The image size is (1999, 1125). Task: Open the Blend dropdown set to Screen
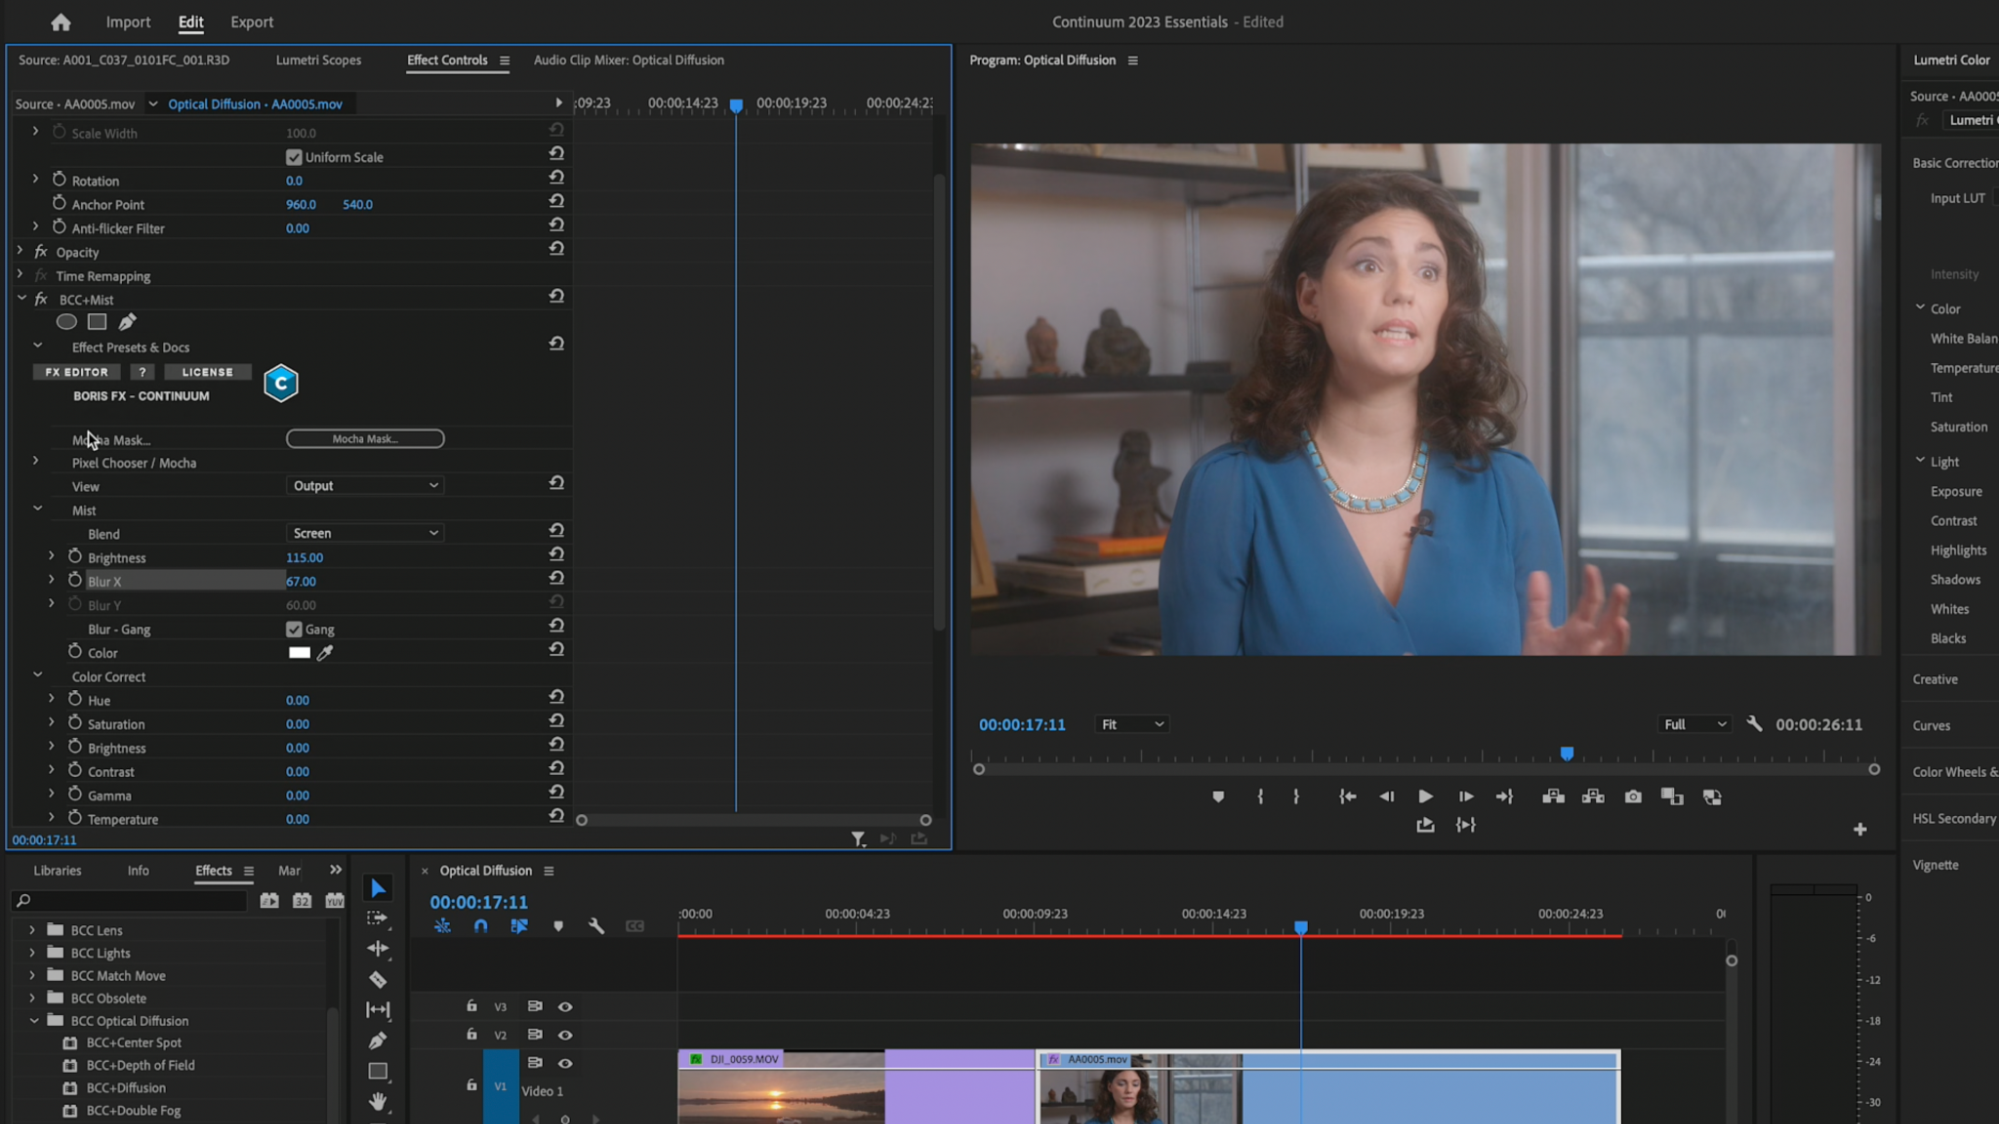click(x=365, y=533)
